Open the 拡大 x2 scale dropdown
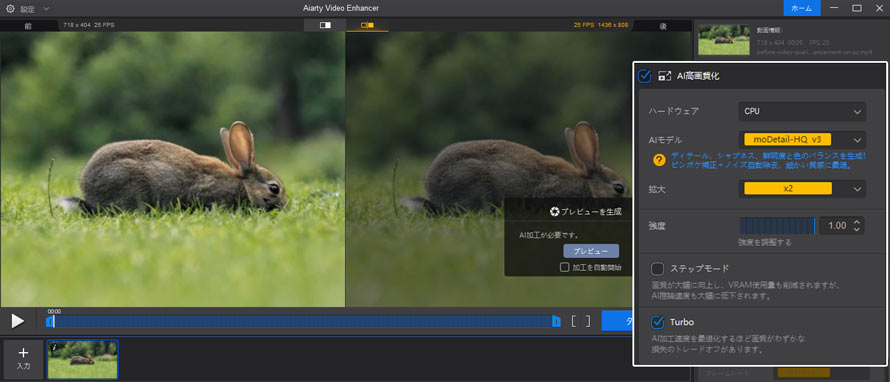The height and width of the screenshot is (382, 890). pyautogui.click(x=802, y=189)
